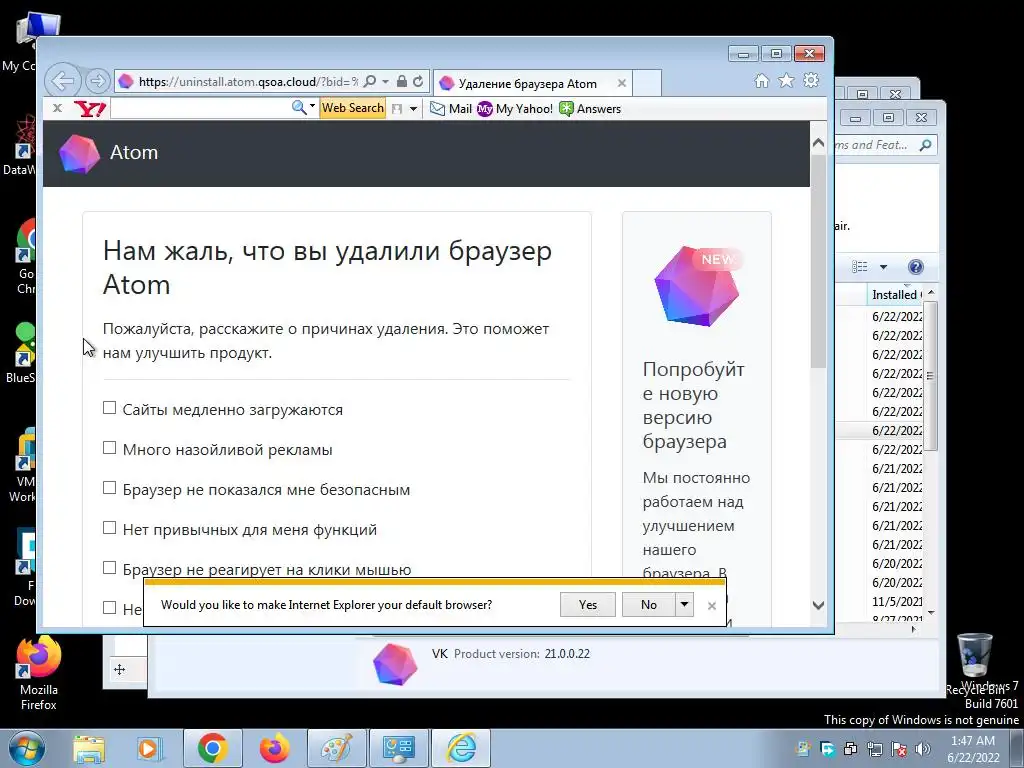Click the URL address field
This screenshot has height=768, width=1024.
click(248, 82)
